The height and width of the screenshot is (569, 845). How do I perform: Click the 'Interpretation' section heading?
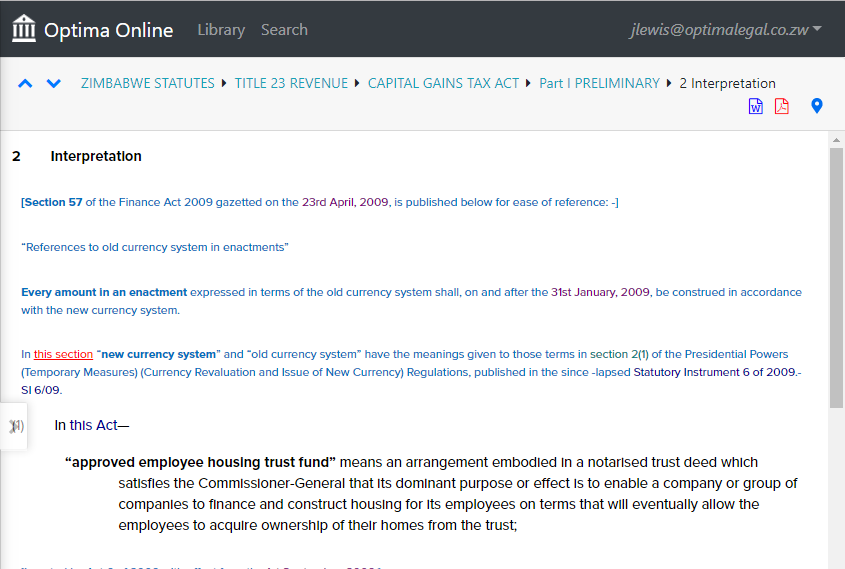[96, 157]
